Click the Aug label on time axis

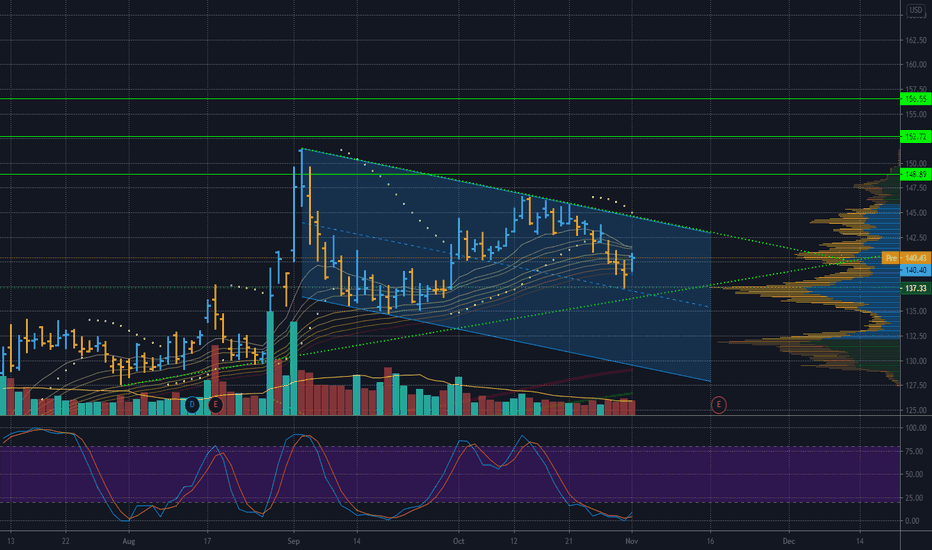tap(129, 541)
